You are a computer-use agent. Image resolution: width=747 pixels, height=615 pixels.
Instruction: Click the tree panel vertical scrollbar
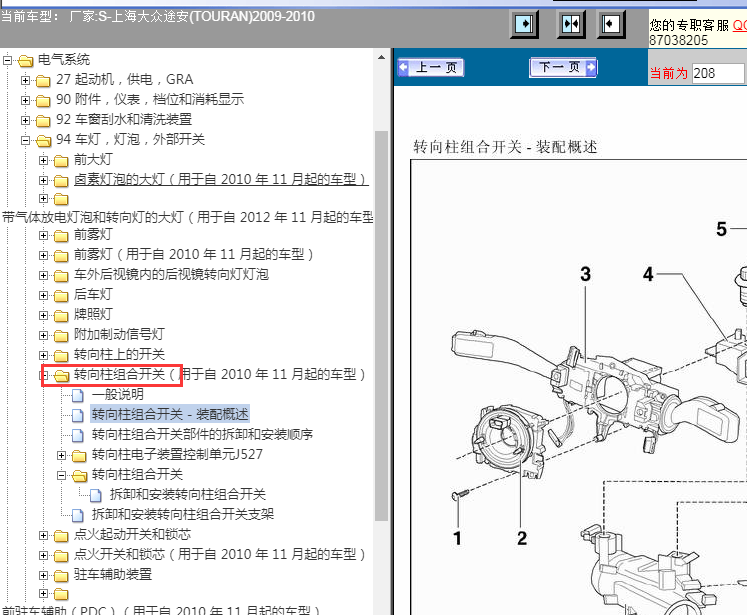381,300
